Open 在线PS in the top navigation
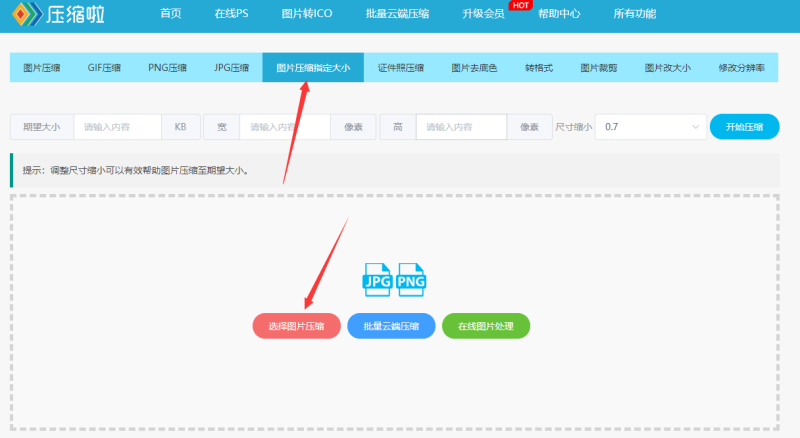 (231, 14)
